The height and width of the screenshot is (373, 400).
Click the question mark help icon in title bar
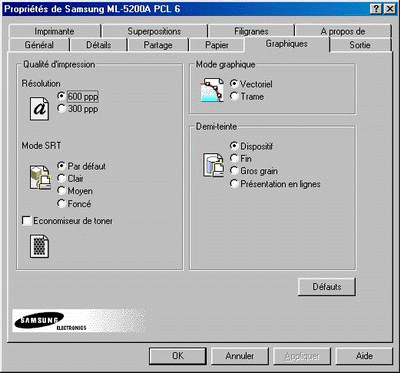tap(376, 9)
